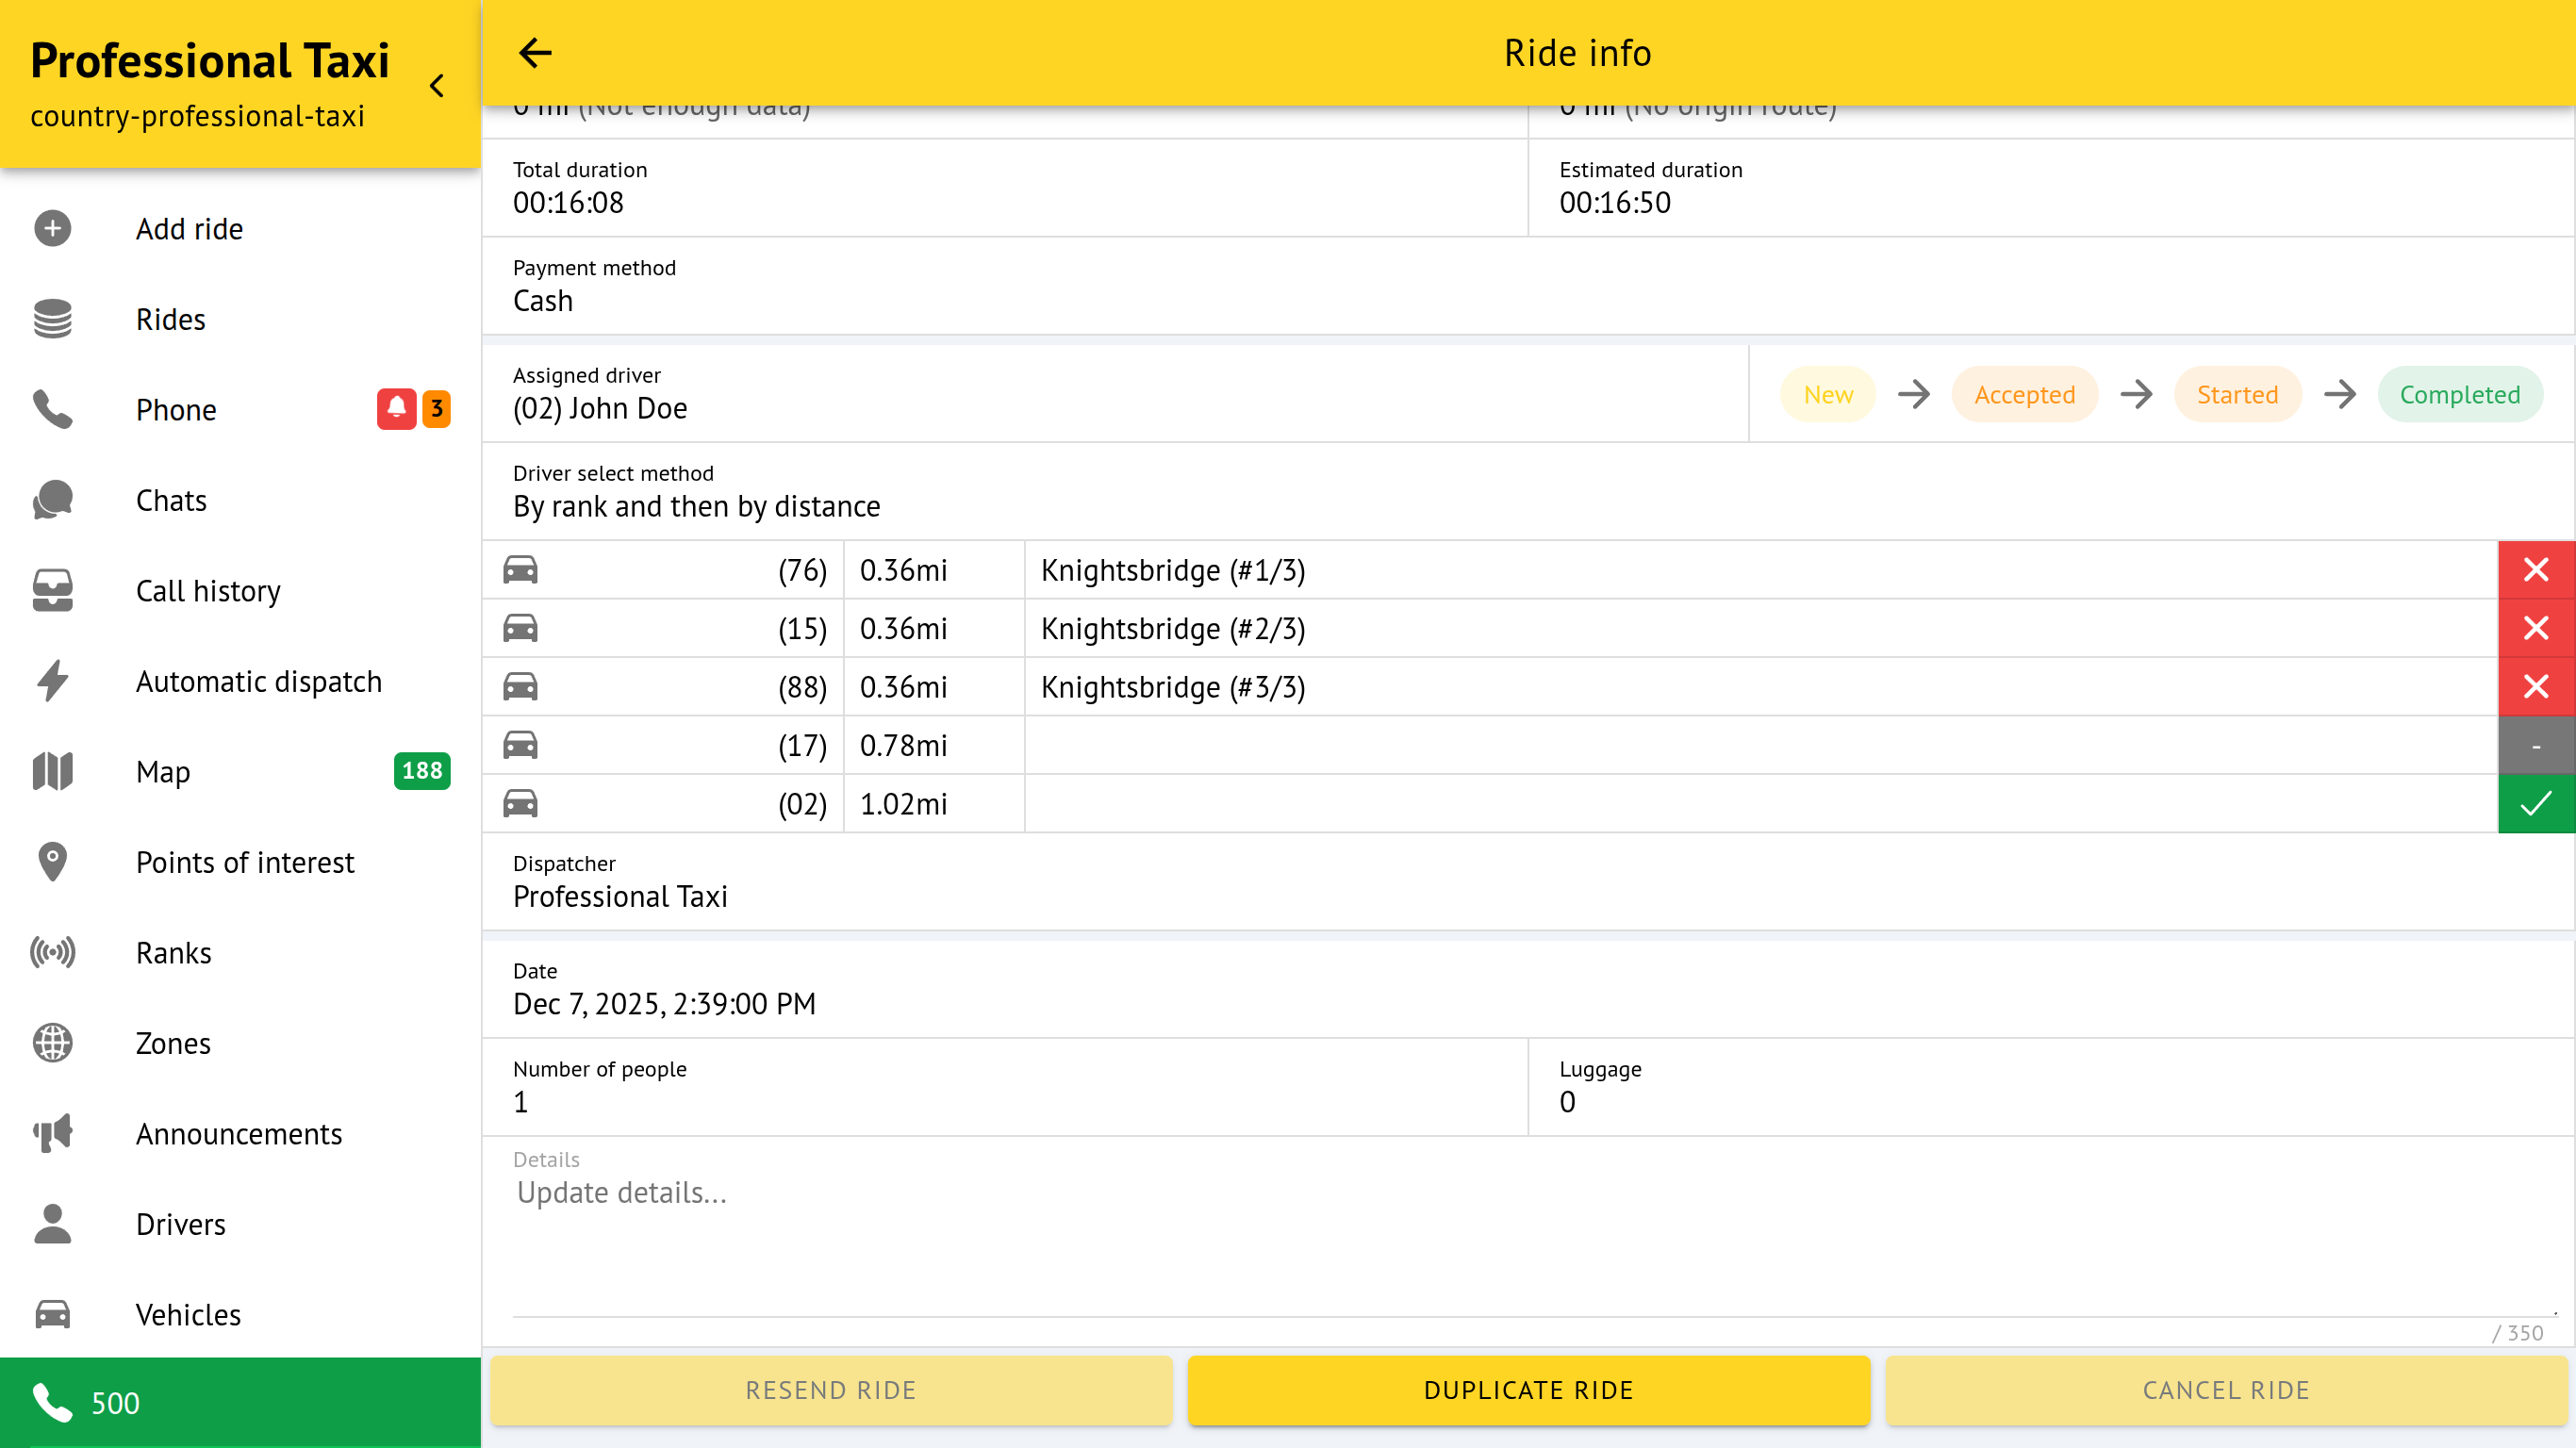The height and width of the screenshot is (1448, 2576).
Task: Click the red phone notification bell badge
Action: [396, 409]
